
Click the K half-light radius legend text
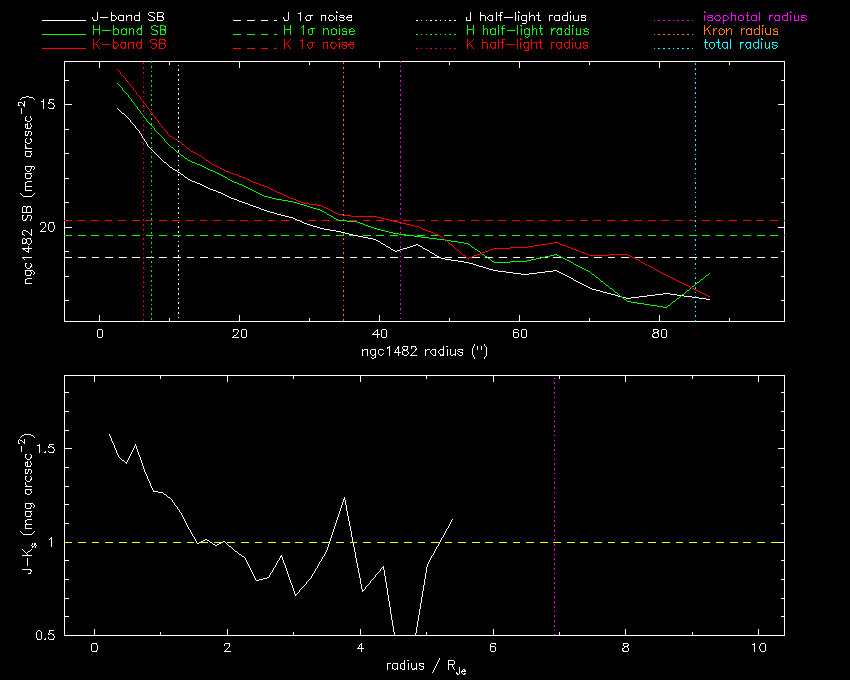click(x=527, y=45)
